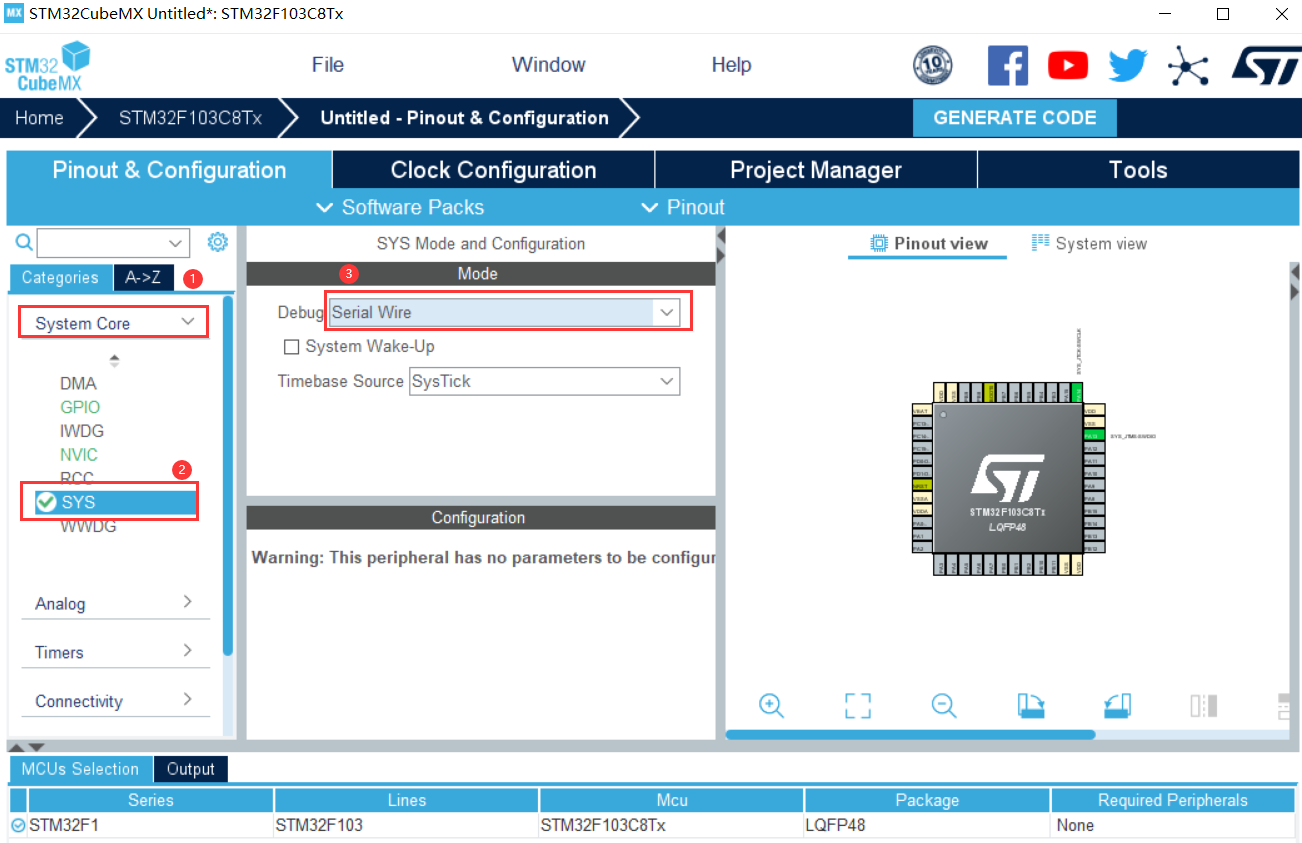Rotate the chip view clockwise
1302x843 pixels.
point(1030,706)
